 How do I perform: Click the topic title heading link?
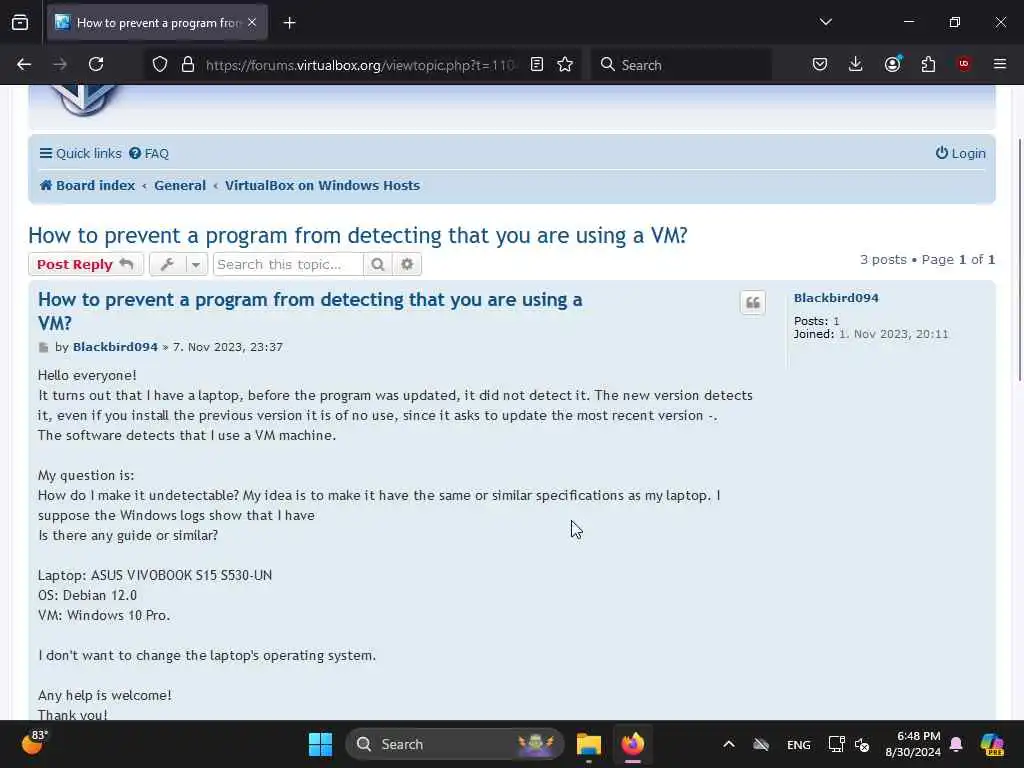coord(358,235)
